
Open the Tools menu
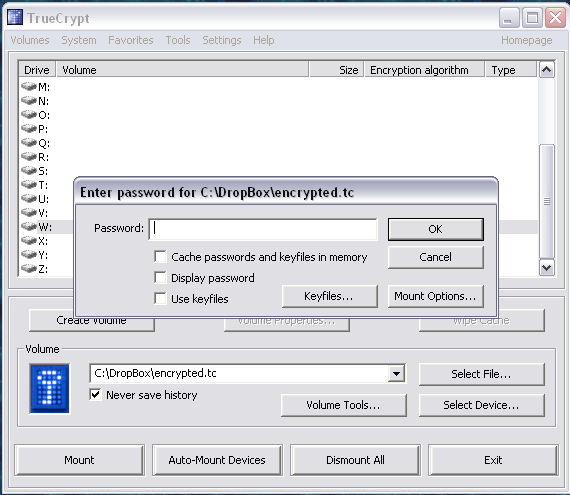[178, 40]
